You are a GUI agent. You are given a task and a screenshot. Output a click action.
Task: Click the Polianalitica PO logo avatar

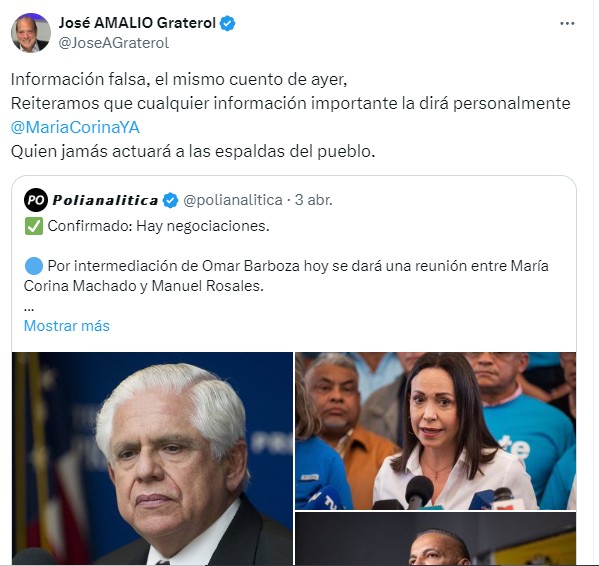36,200
